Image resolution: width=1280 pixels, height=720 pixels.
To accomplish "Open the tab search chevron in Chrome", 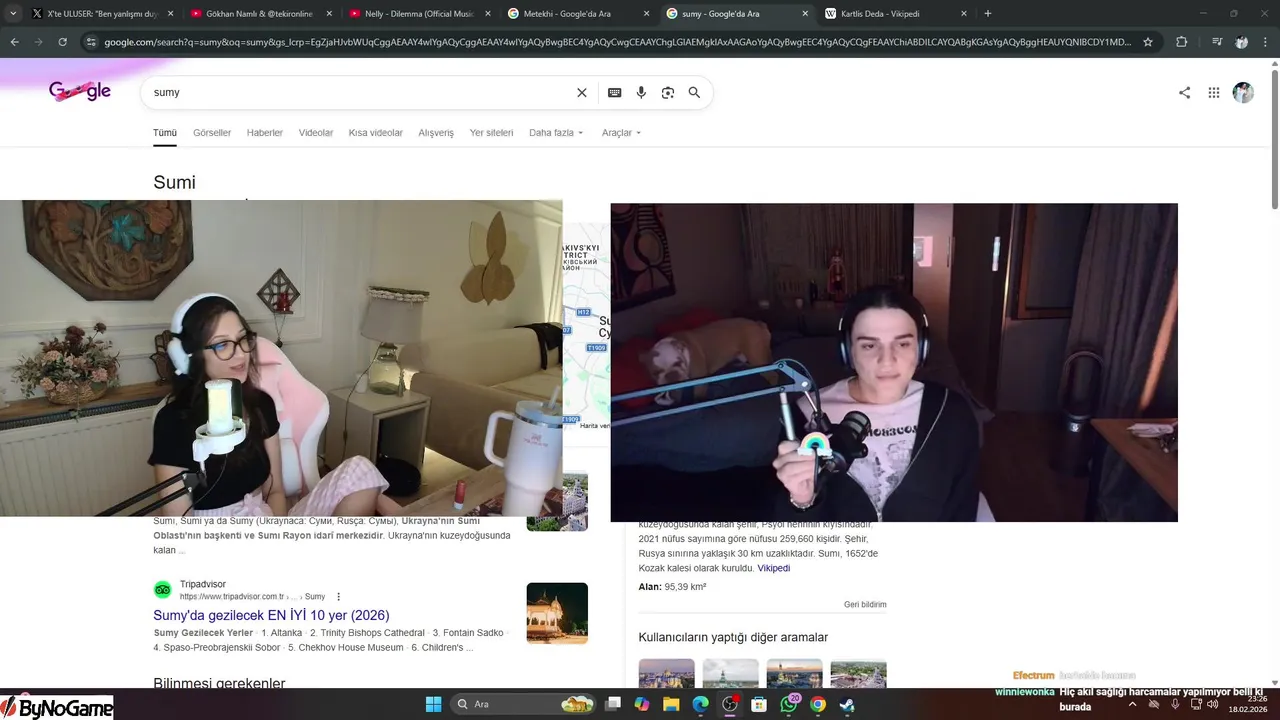I will (x=13, y=13).
